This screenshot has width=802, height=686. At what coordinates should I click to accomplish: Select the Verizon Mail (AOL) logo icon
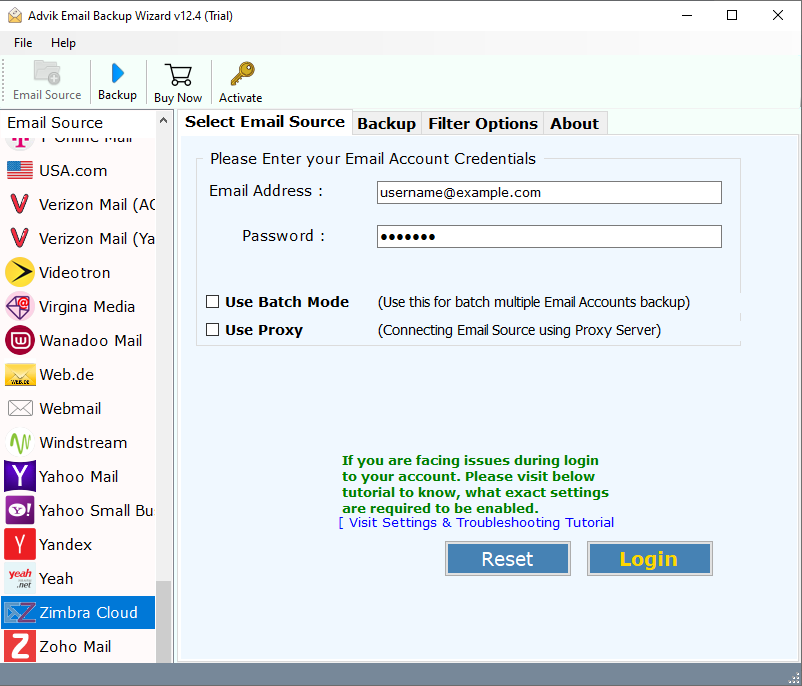pos(19,204)
